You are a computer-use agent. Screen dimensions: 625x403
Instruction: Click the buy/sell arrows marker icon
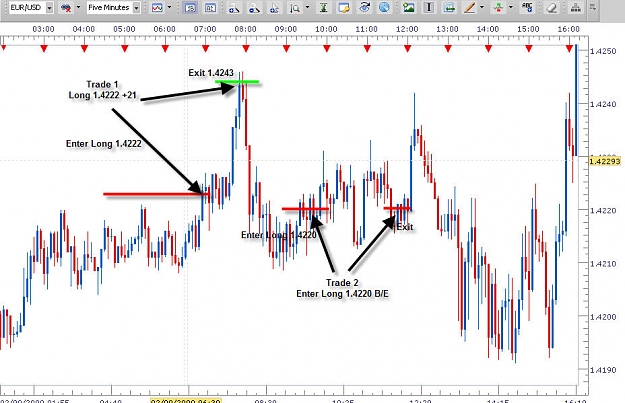pyautogui.click(x=498, y=7)
